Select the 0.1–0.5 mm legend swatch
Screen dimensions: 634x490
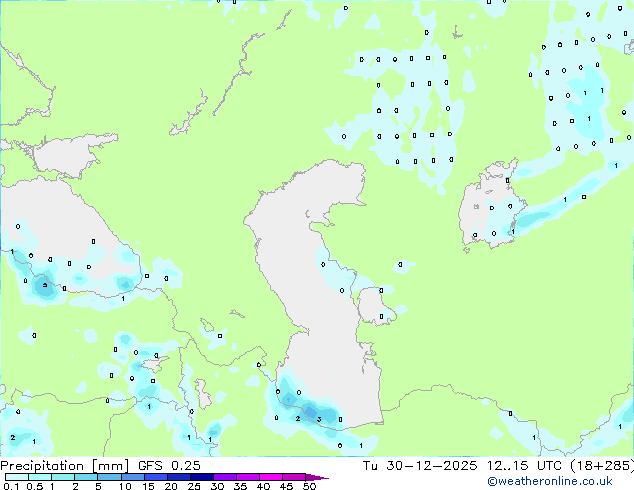[x=17, y=477]
